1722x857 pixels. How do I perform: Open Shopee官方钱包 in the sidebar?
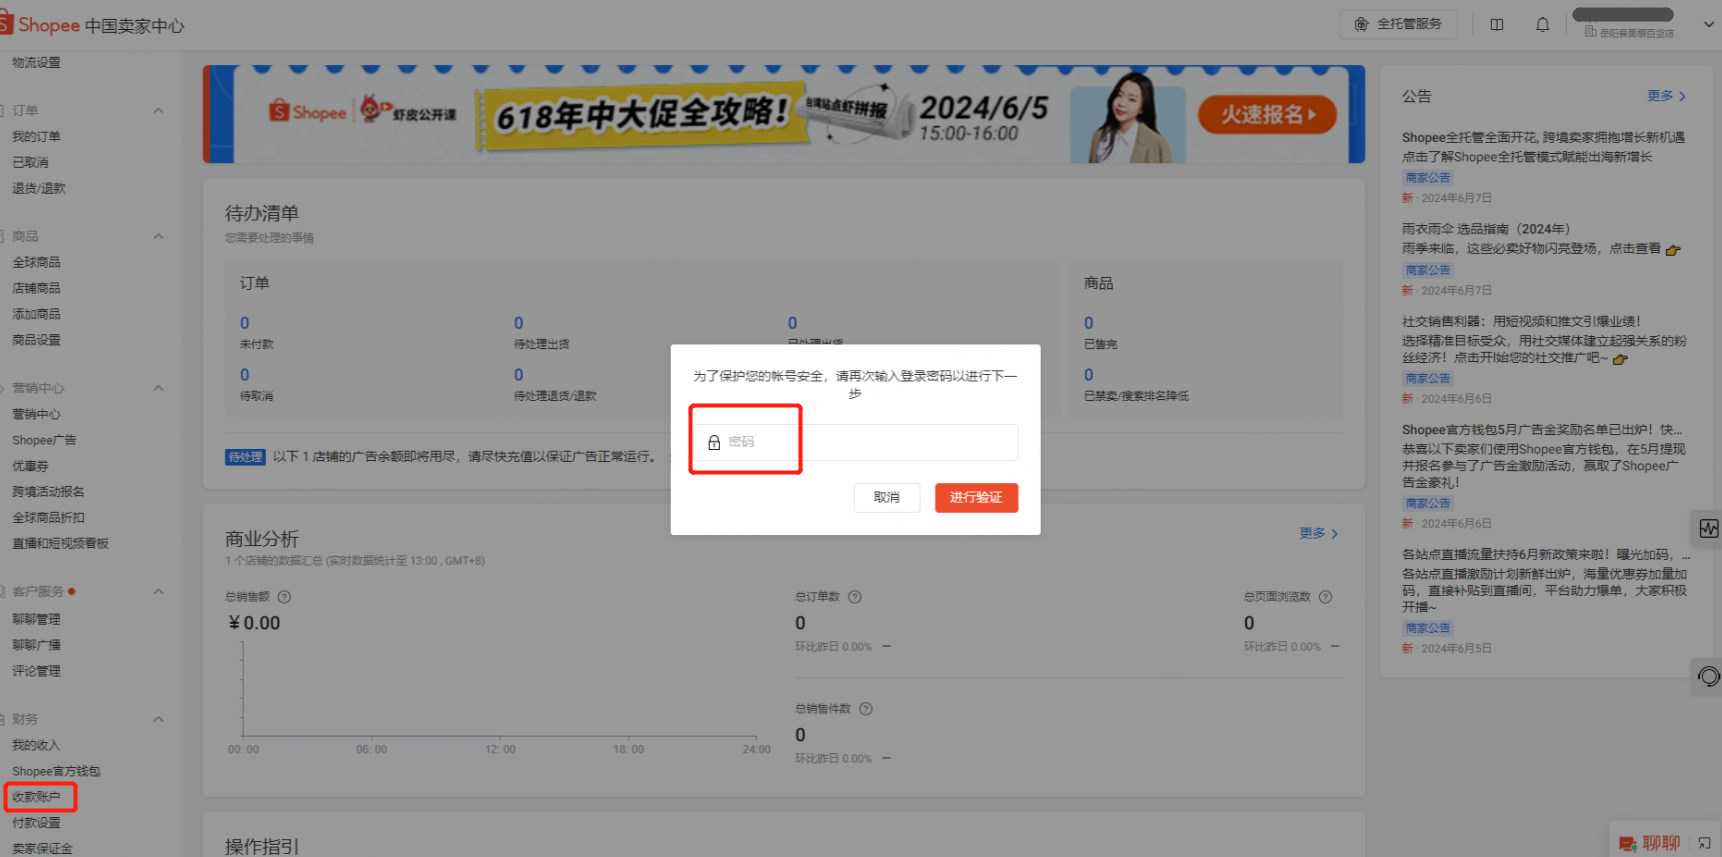point(56,771)
